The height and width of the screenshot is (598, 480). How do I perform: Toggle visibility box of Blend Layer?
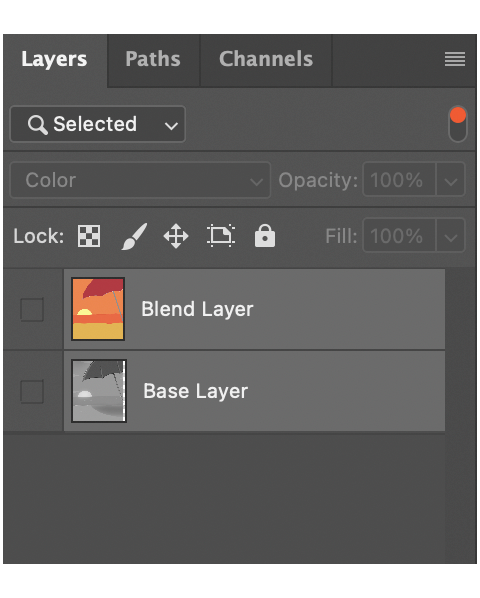[32, 309]
